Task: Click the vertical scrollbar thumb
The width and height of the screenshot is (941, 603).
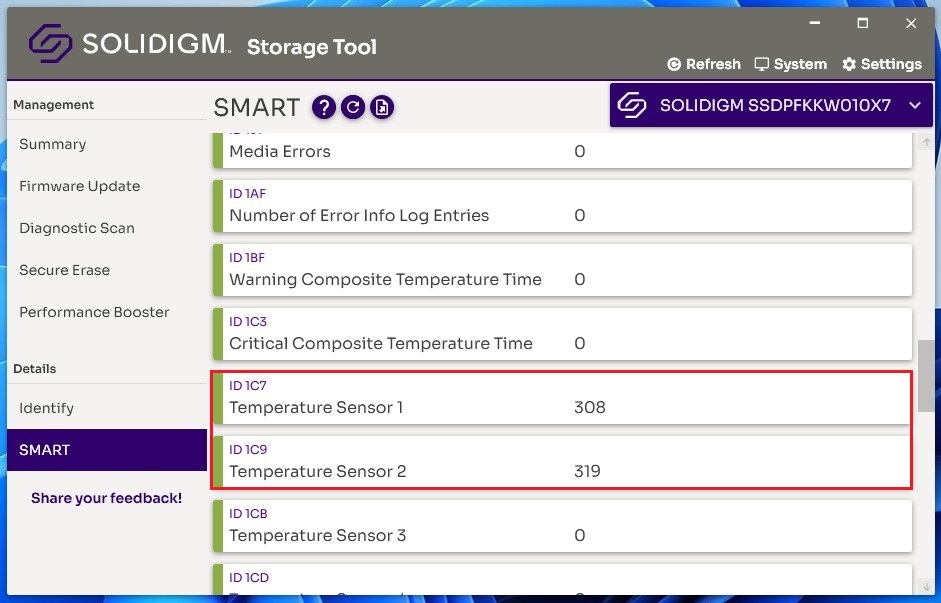Action: pyautogui.click(x=926, y=376)
